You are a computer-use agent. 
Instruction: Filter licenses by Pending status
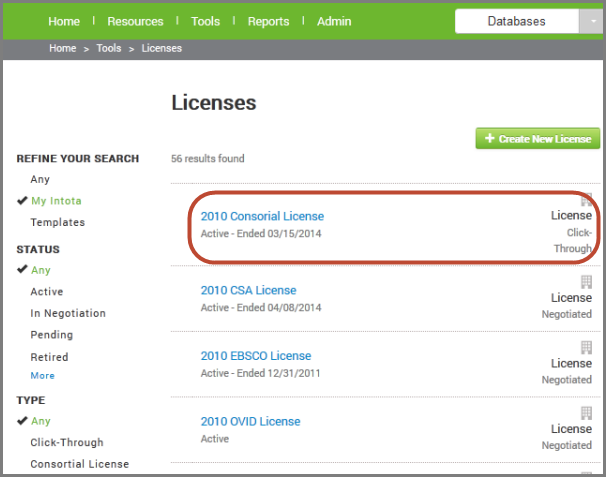[52, 335]
